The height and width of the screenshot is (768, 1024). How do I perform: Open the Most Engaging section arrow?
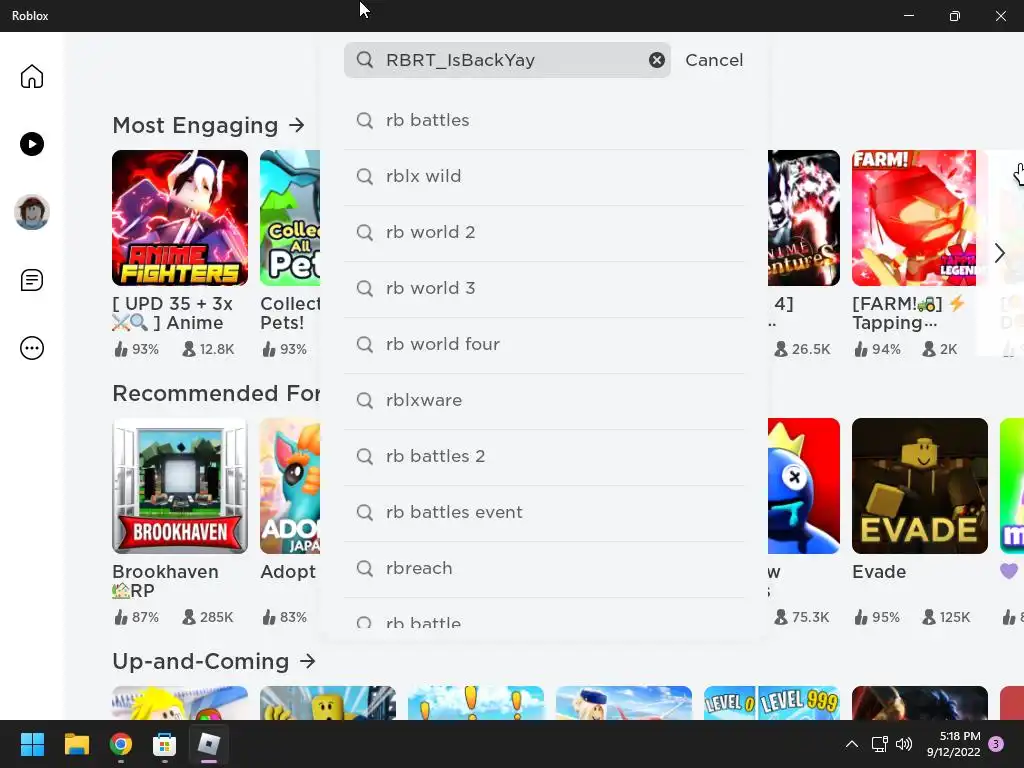(x=297, y=125)
